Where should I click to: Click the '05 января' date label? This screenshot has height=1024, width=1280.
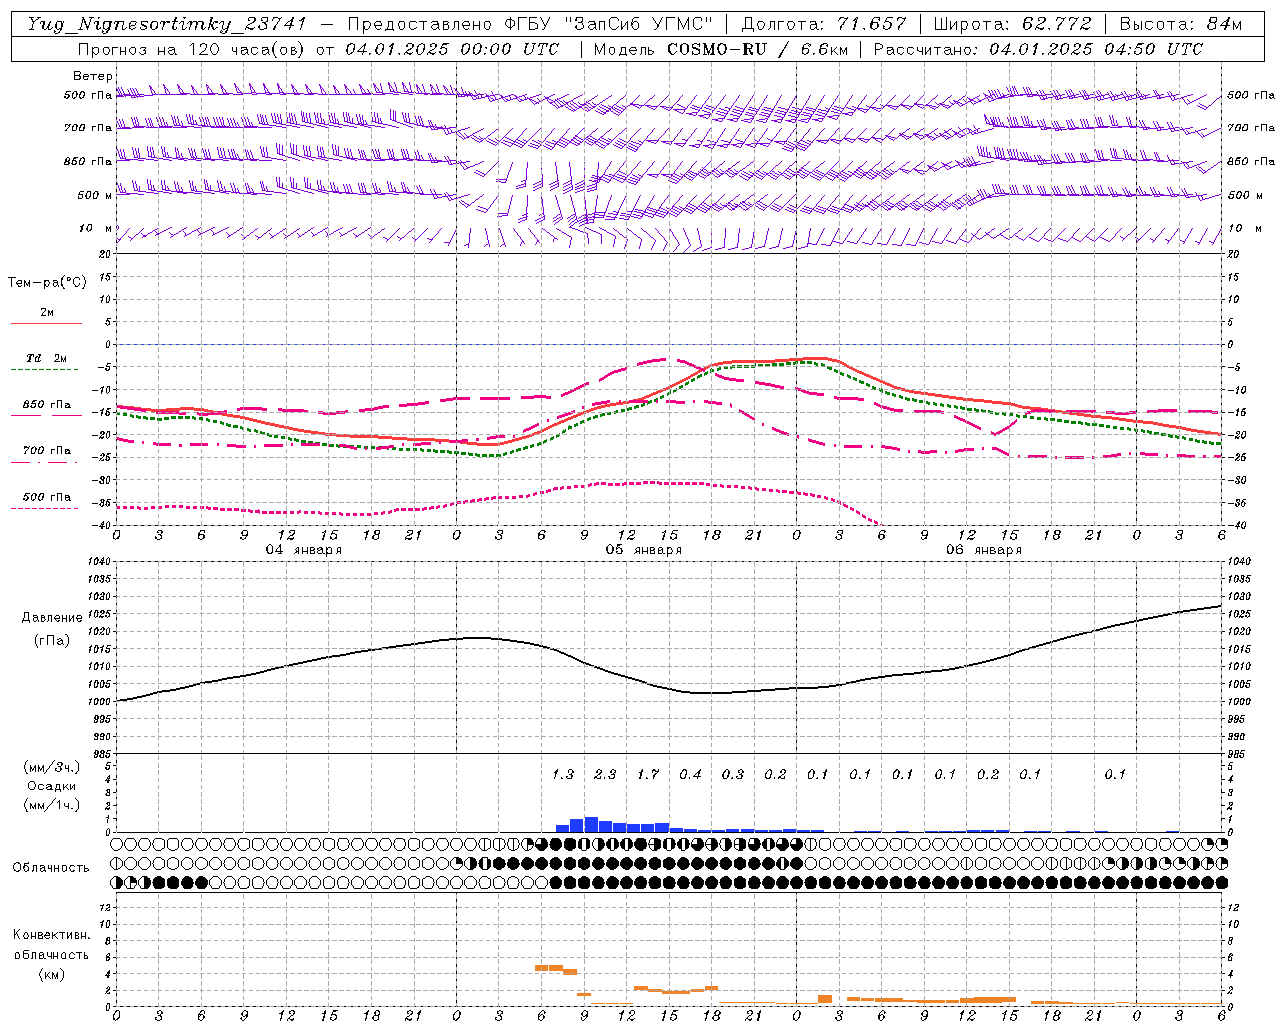click(644, 550)
